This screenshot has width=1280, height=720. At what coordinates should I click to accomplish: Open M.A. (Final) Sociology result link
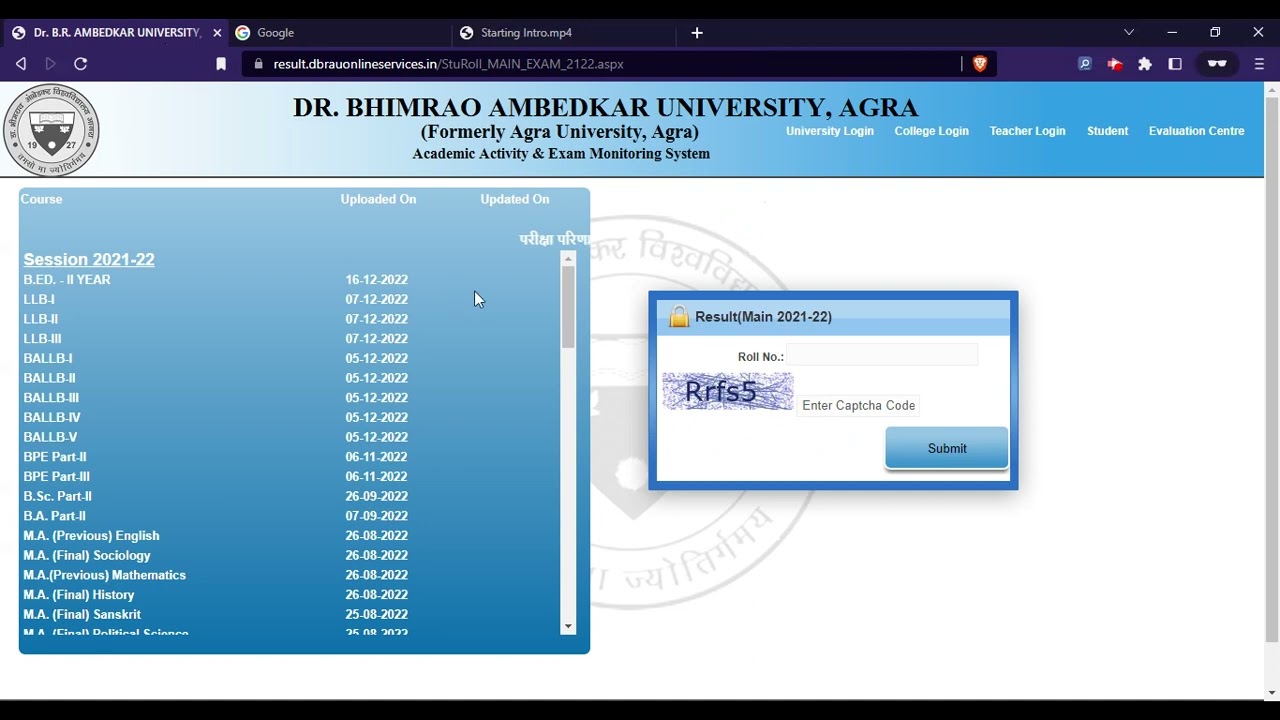87,555
